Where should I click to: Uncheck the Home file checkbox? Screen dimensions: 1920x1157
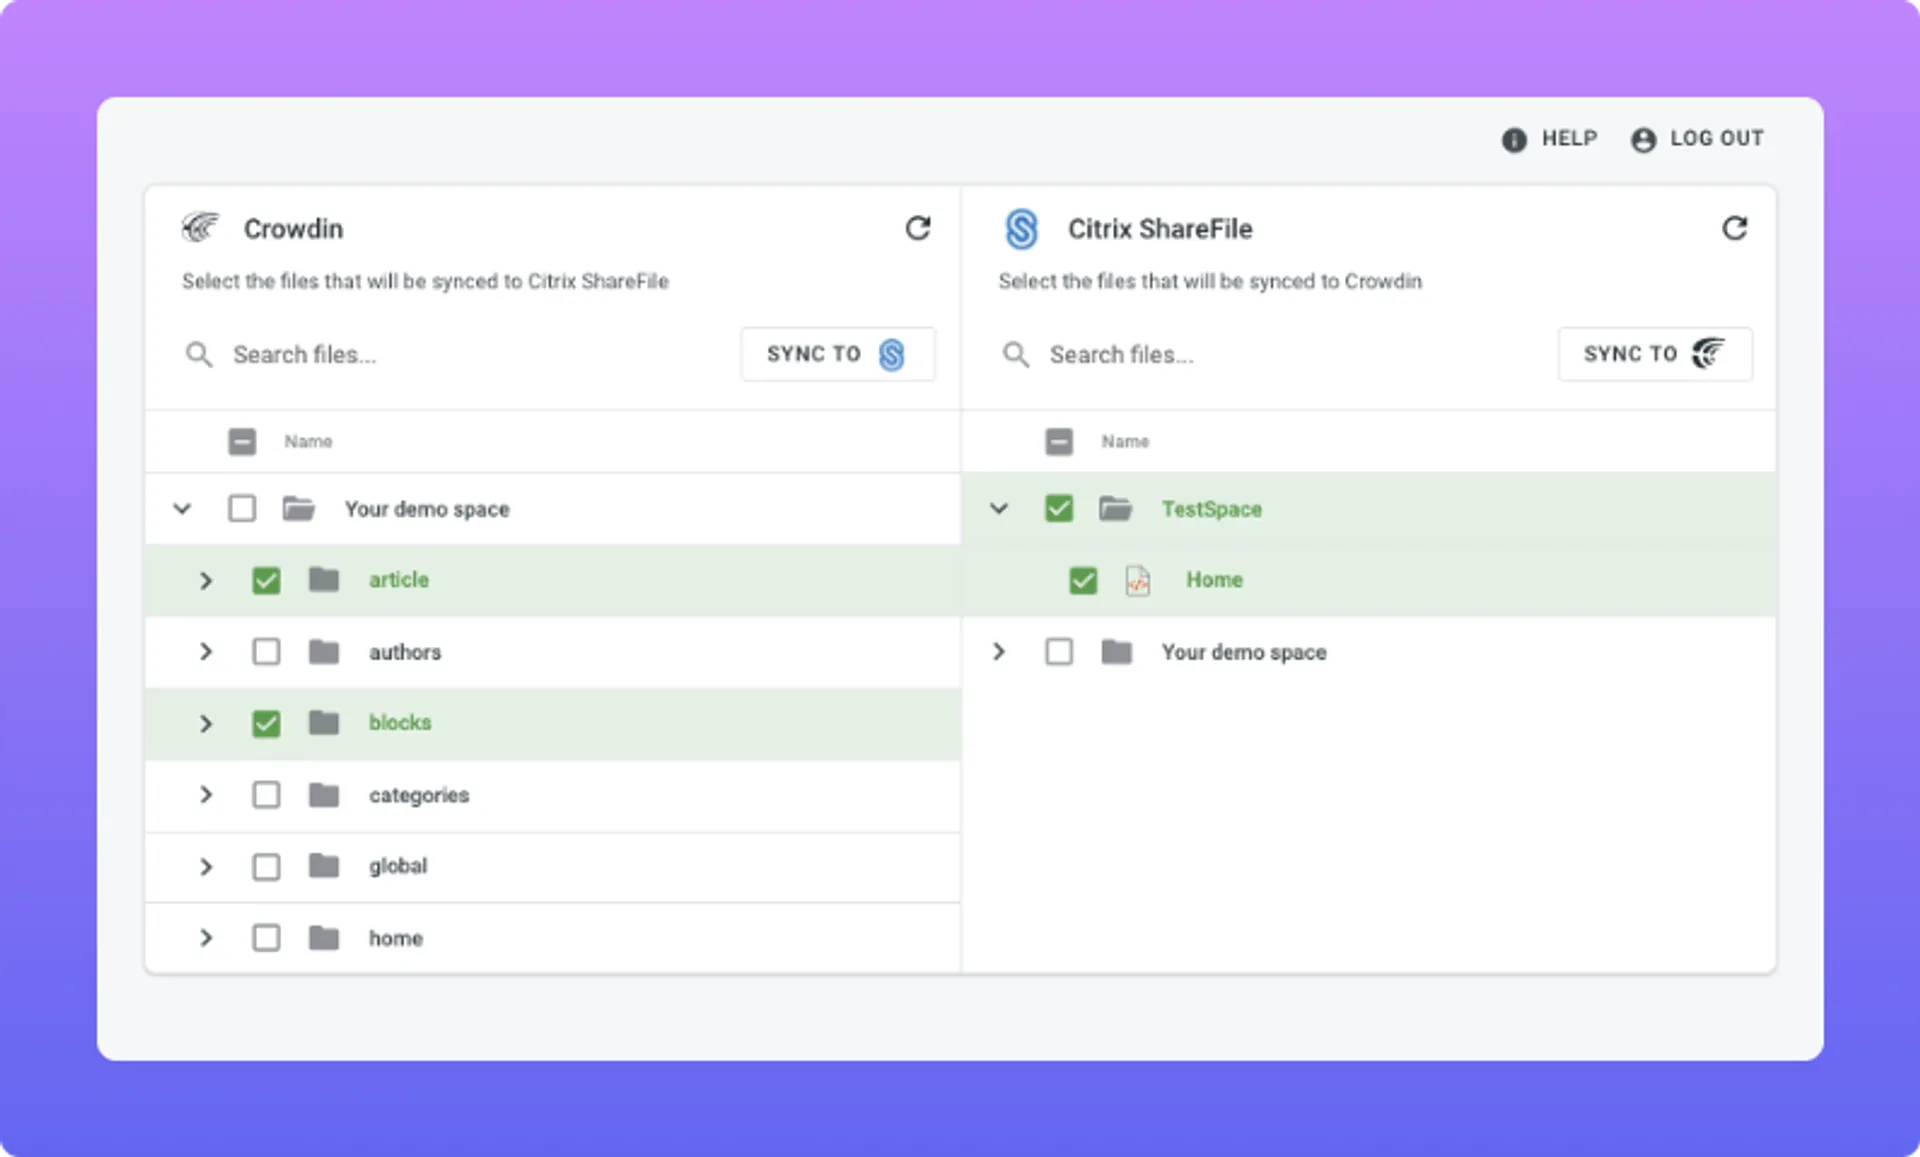tap(1083, 580)
